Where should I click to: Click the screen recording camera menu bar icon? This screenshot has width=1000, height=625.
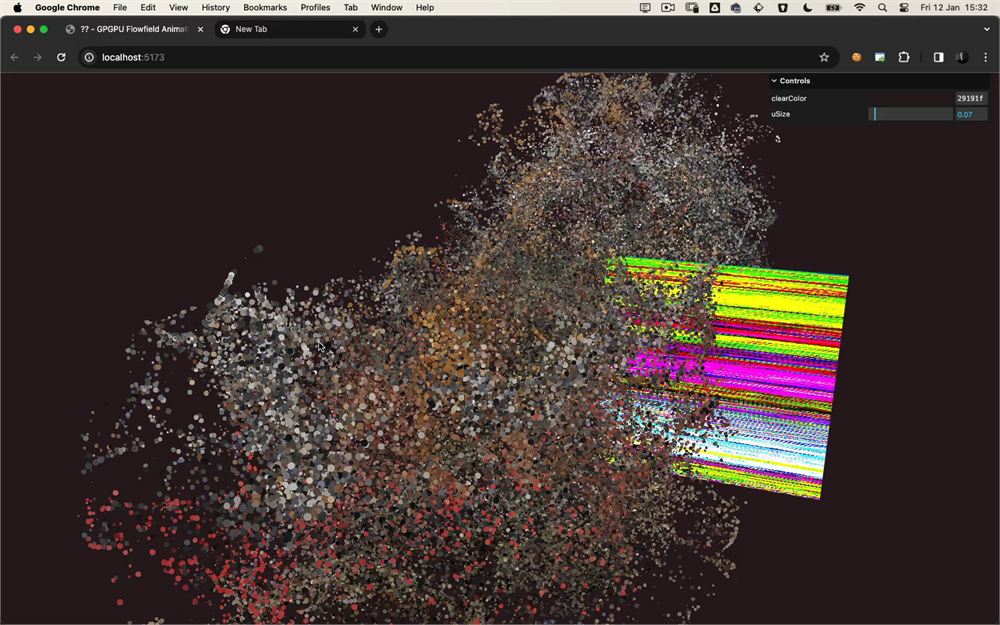click(668, 8)
